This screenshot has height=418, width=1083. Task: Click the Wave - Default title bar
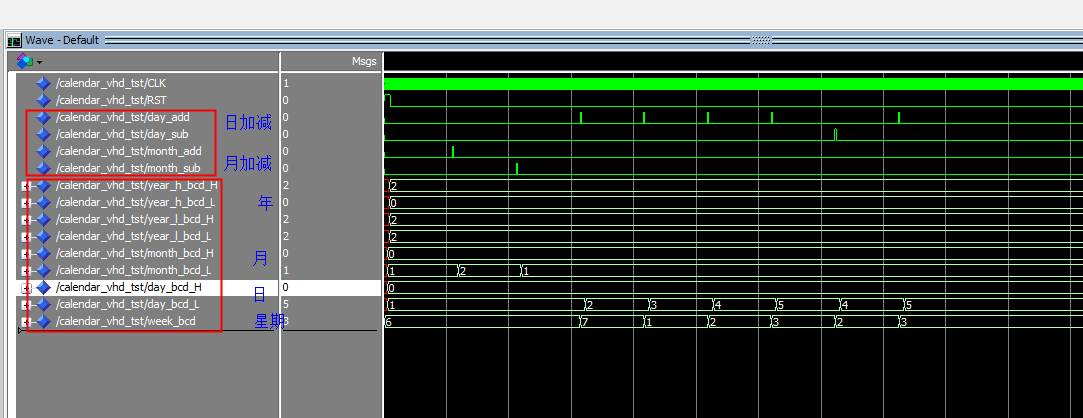pos(542,40)
